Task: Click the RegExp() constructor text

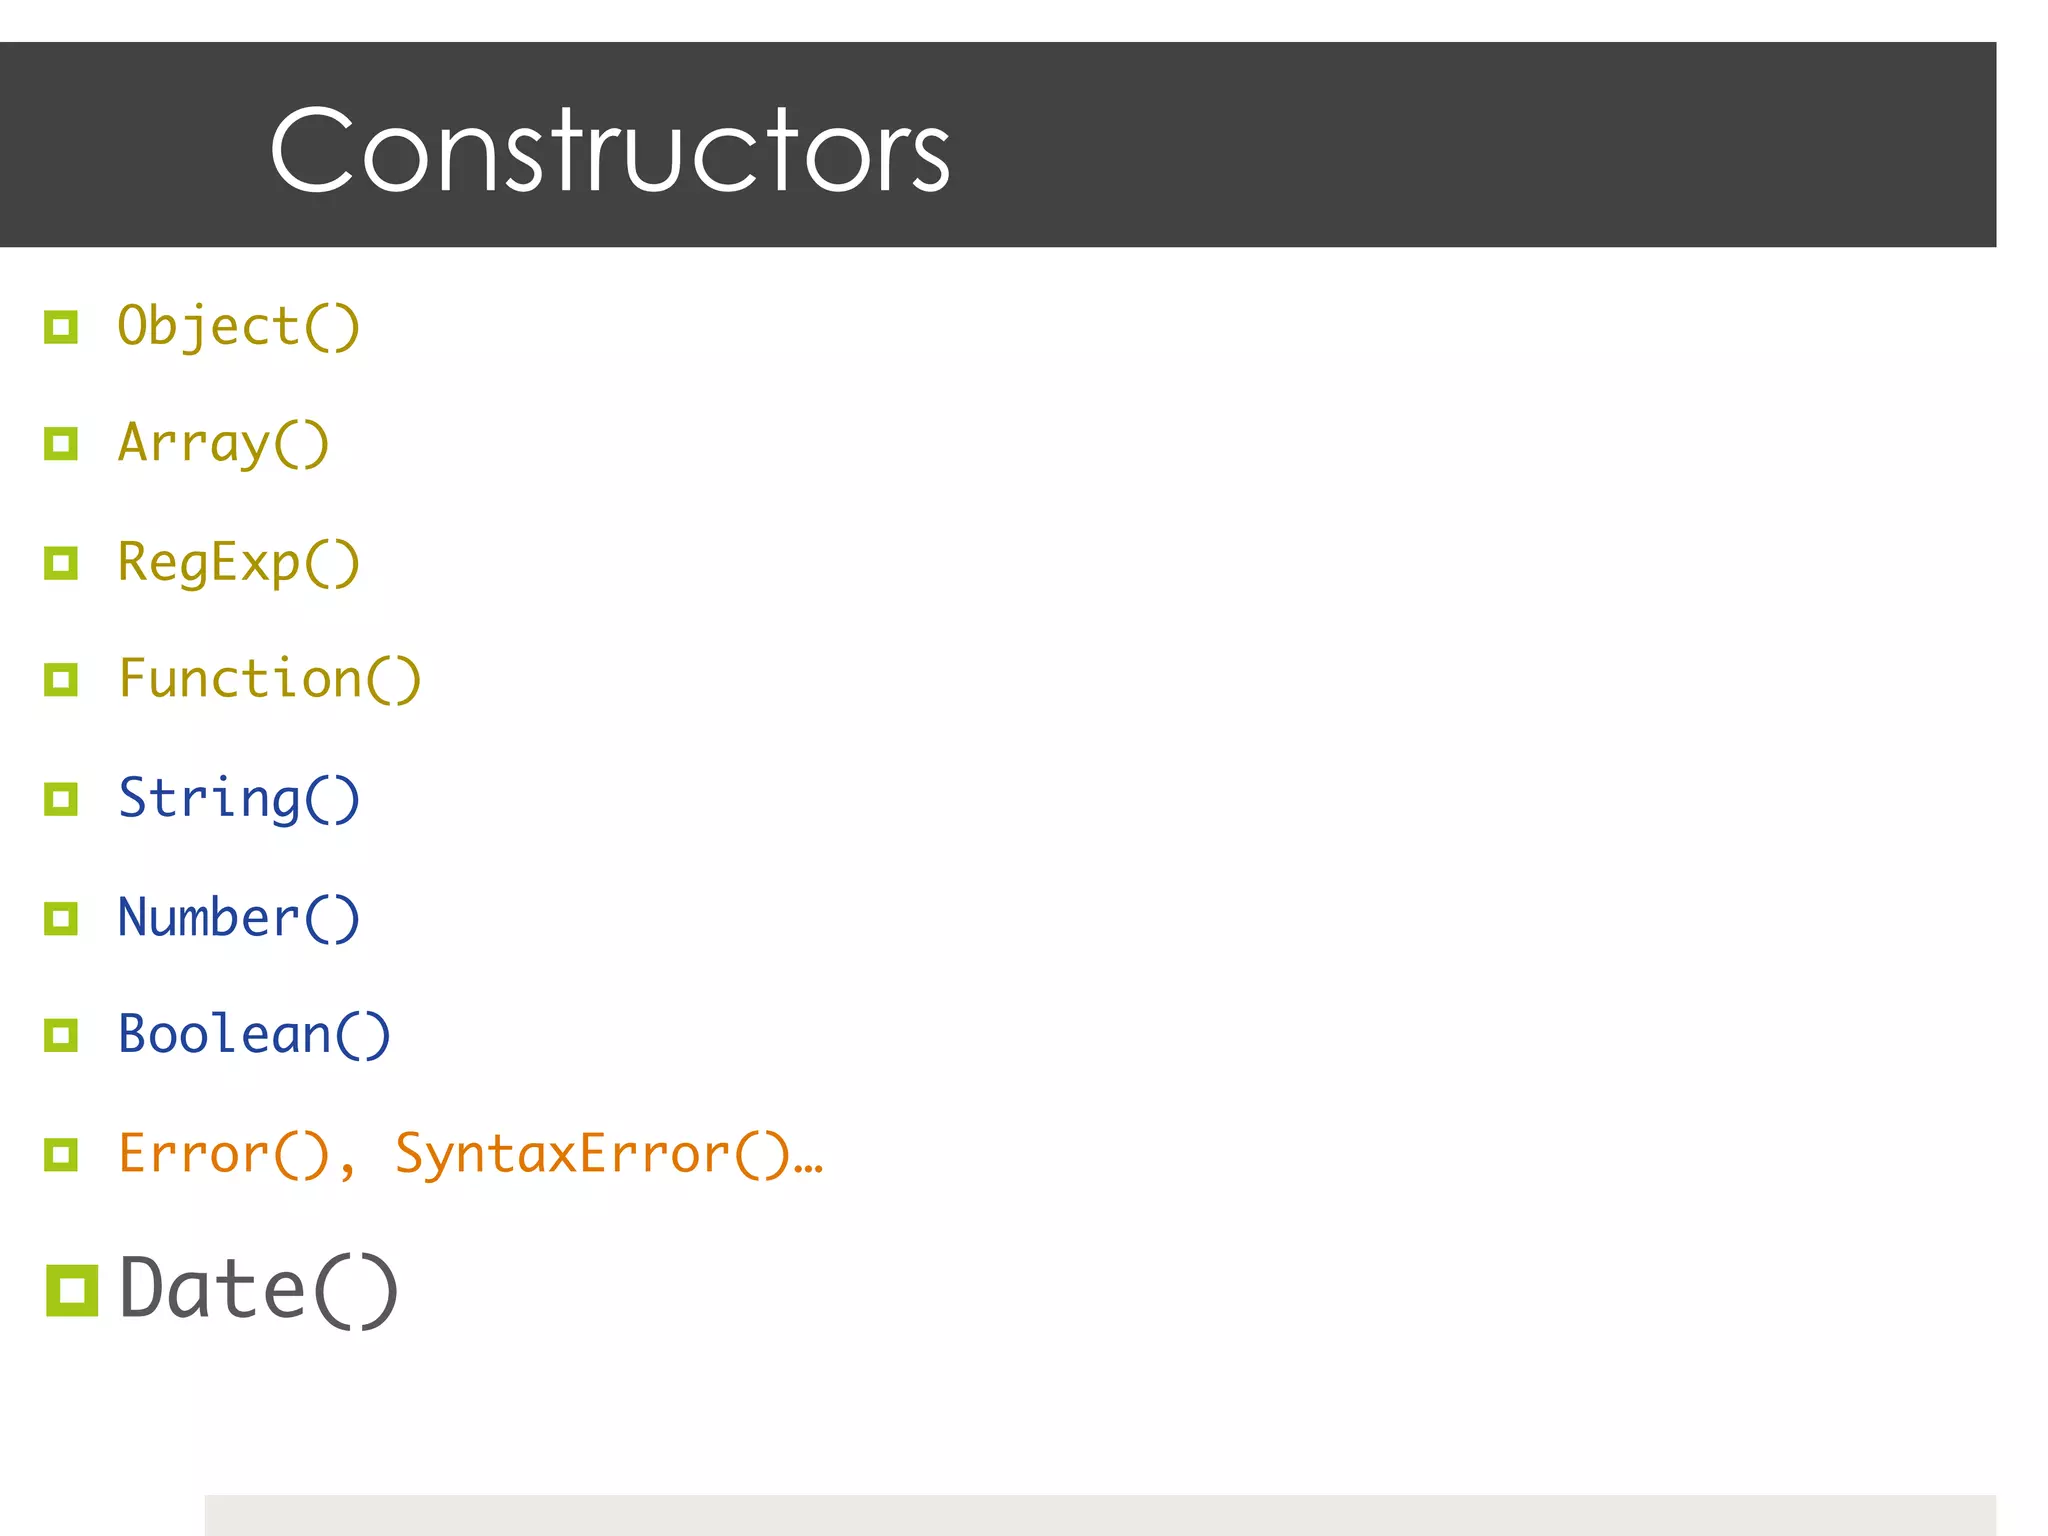Action: point(238,562)
